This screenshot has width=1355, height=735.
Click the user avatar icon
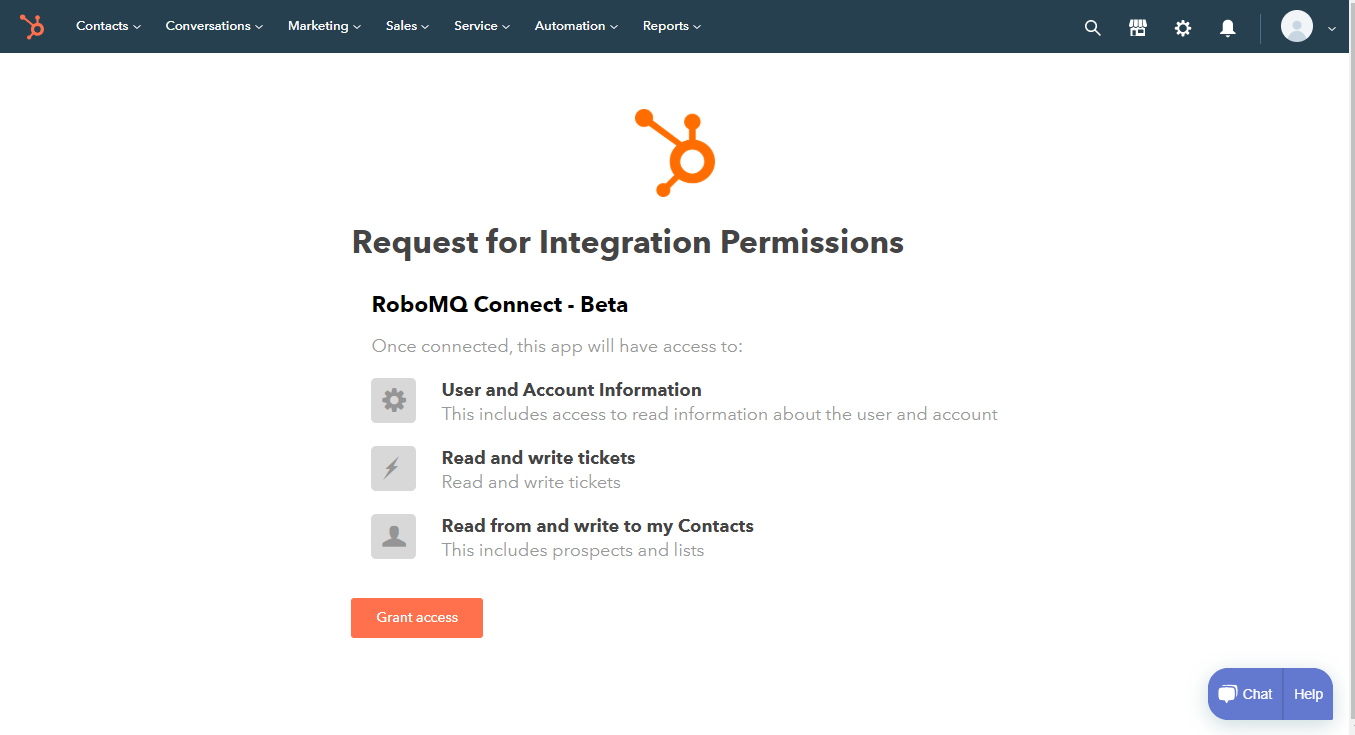[x=1297, y=26]
